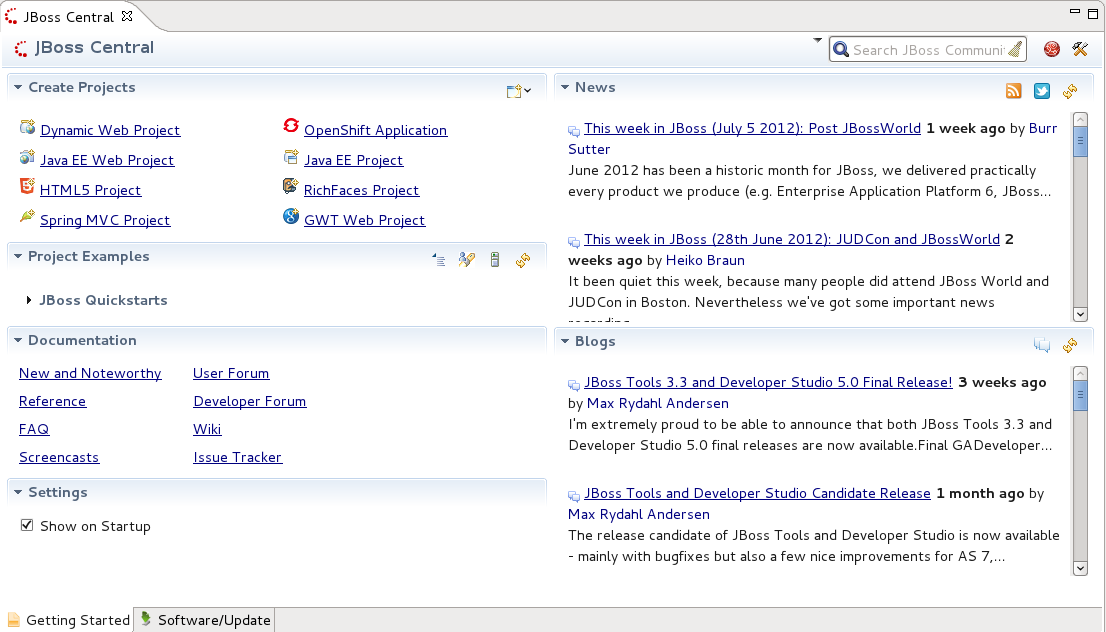
Task: Click the Search JBoss Community field
Action: coord(928,49)
